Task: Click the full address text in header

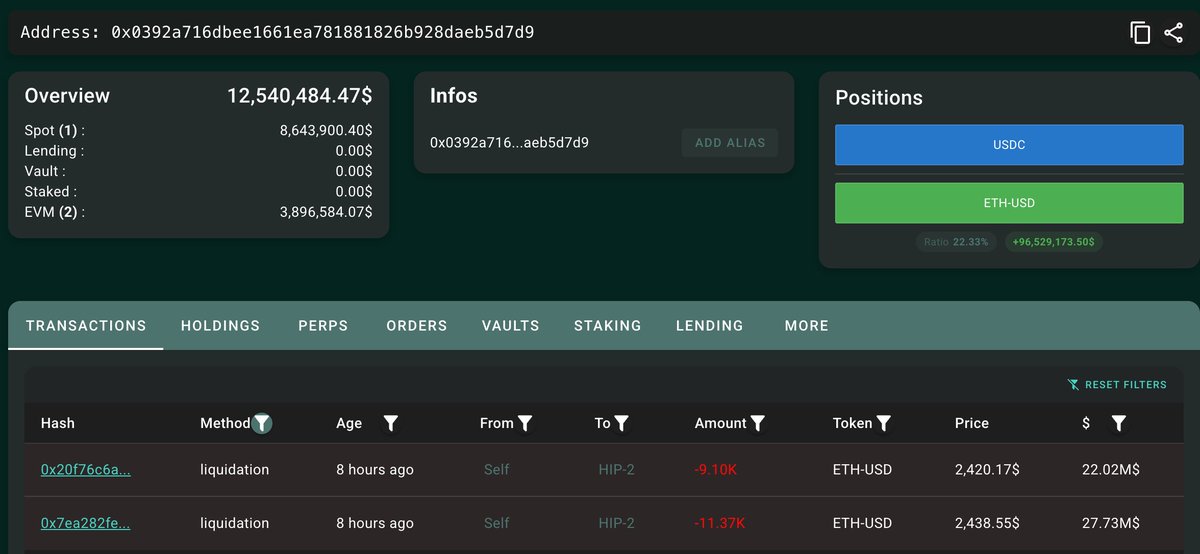Action: [x=322, y=32]
